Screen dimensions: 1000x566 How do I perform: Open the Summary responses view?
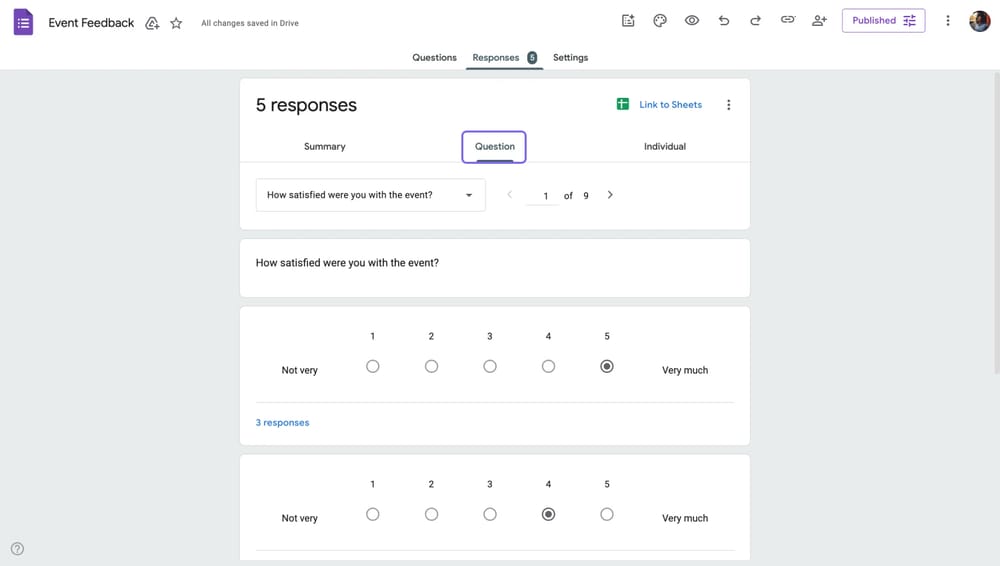coord(325,146)
